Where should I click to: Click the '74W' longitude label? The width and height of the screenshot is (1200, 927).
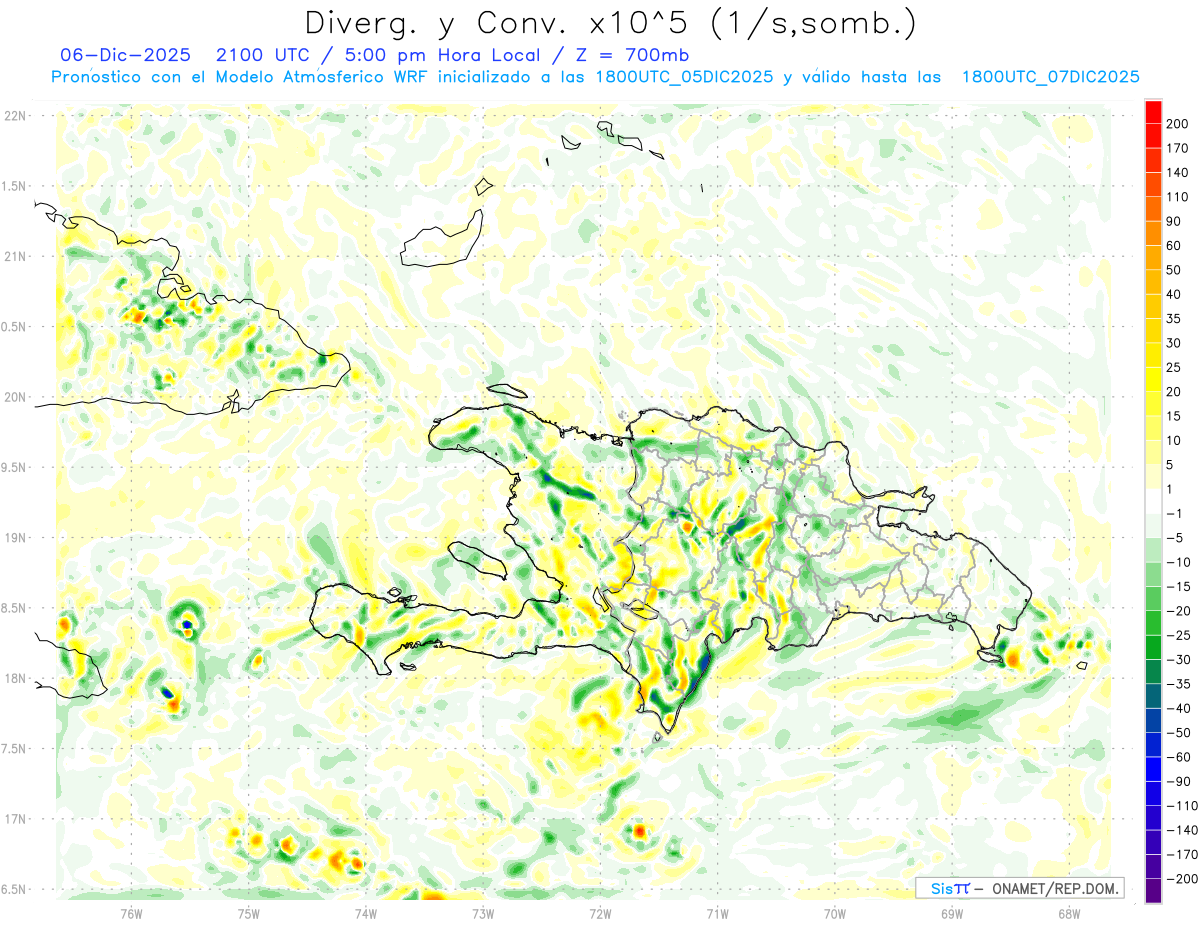[366, 912]
